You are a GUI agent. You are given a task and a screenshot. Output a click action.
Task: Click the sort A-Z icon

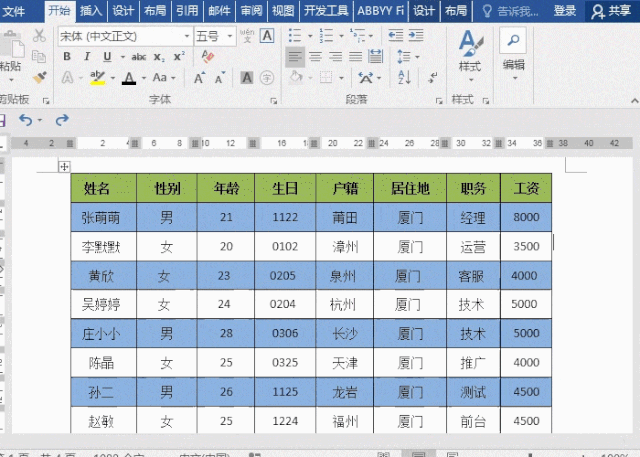(x=404, y=77)
